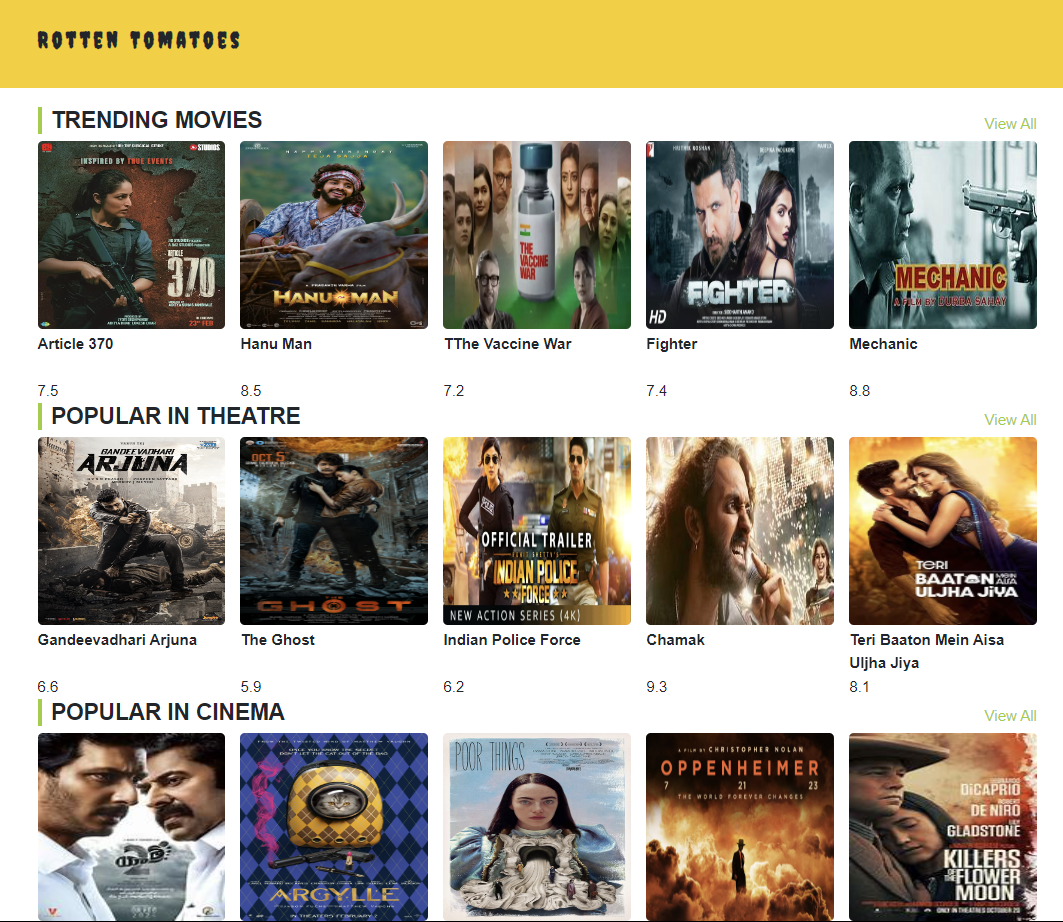
Task: Open the Mechanic movie poster
Action: pyautogui.click(x=943, y=235)
